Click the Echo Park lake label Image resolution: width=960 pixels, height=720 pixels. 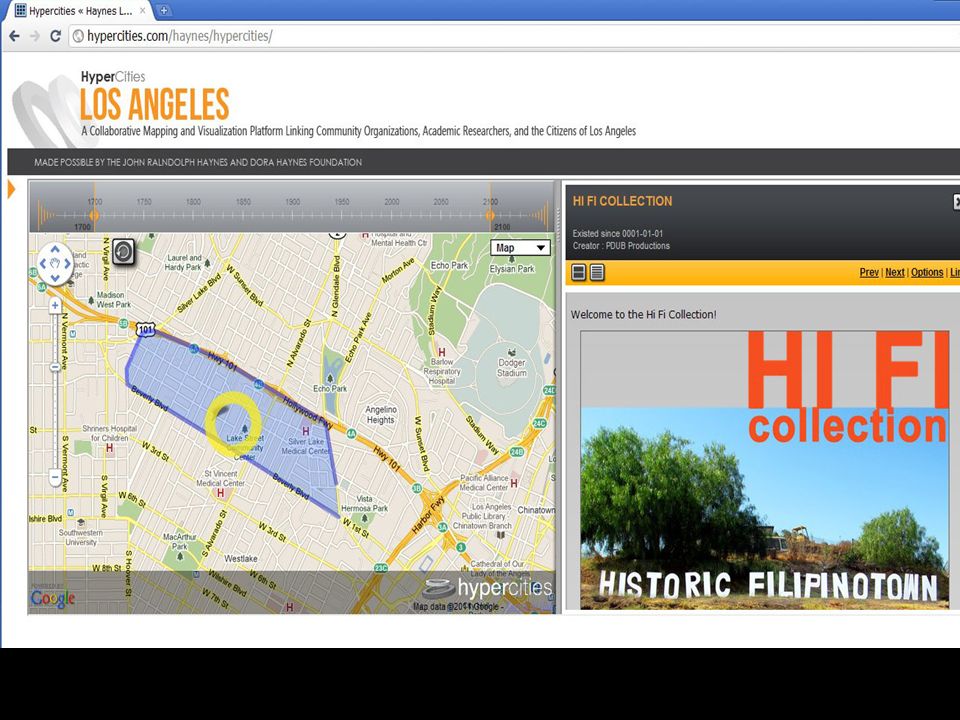click(x=330, y=388)
